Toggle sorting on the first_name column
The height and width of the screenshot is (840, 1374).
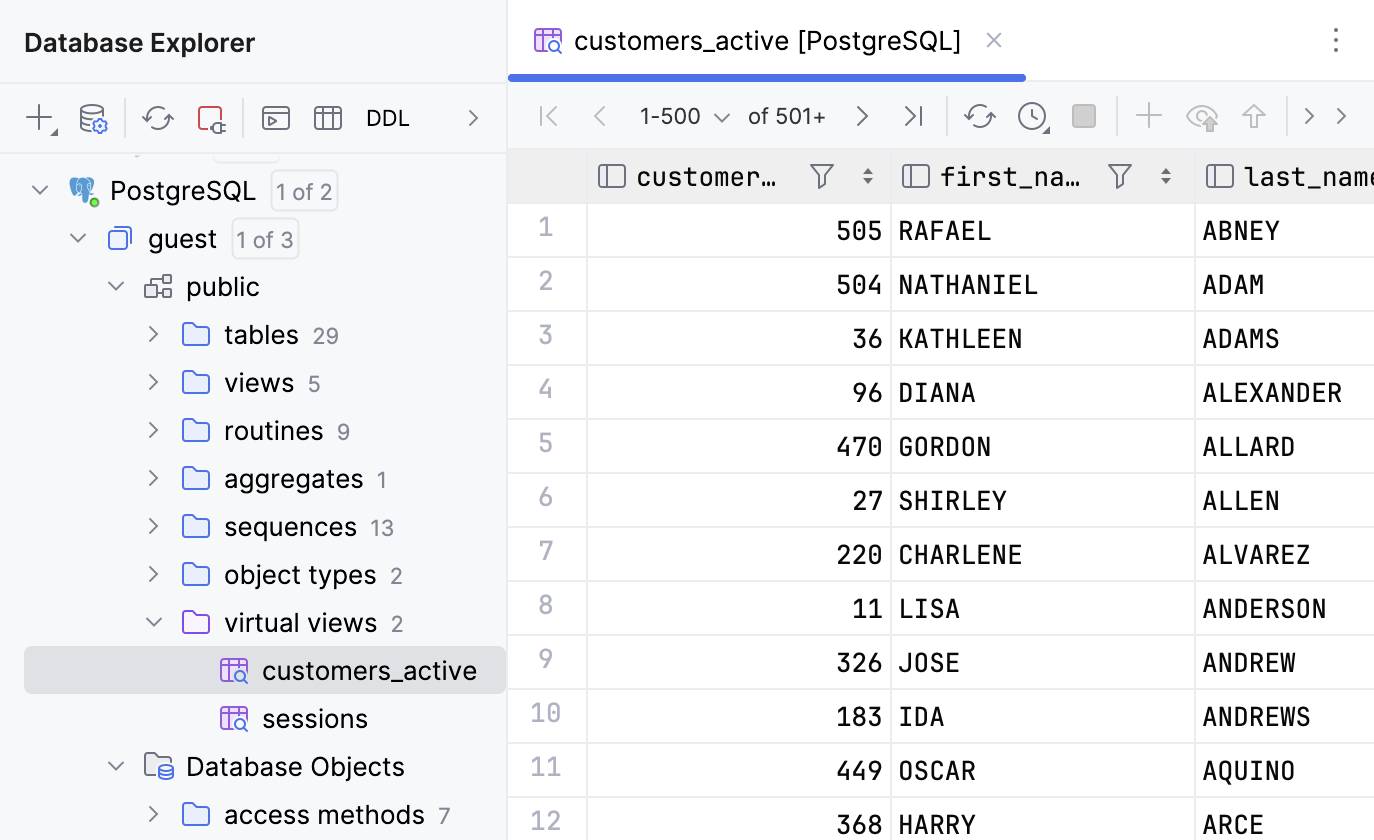tap(1164, 176)
